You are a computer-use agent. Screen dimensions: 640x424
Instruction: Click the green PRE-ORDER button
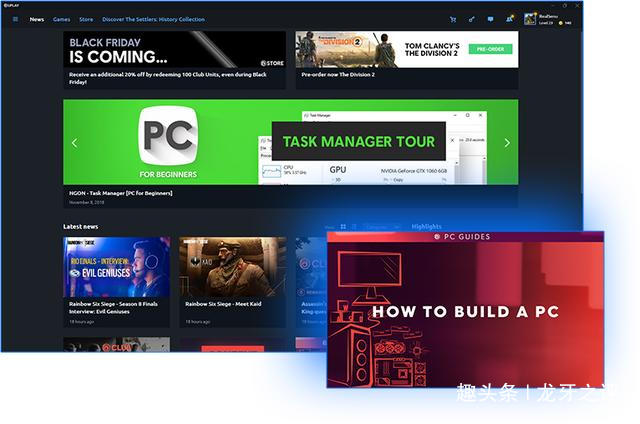click(490, 49)
